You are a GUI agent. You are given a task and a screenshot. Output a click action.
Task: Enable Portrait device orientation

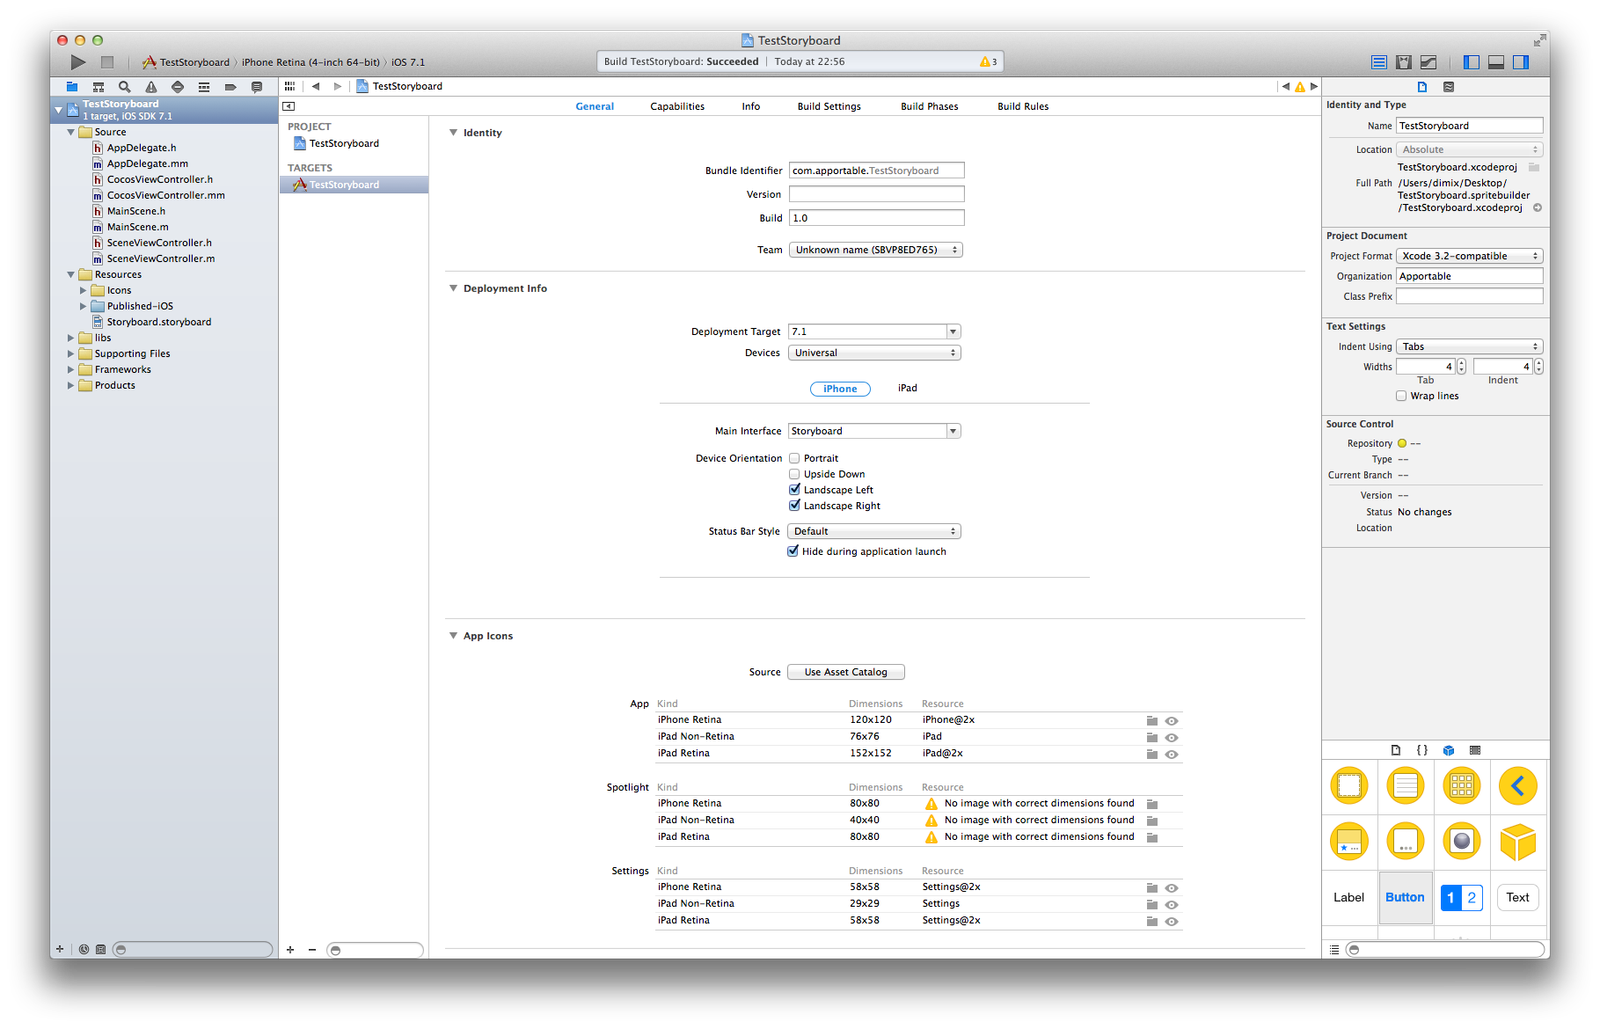[x=794, y=459]
